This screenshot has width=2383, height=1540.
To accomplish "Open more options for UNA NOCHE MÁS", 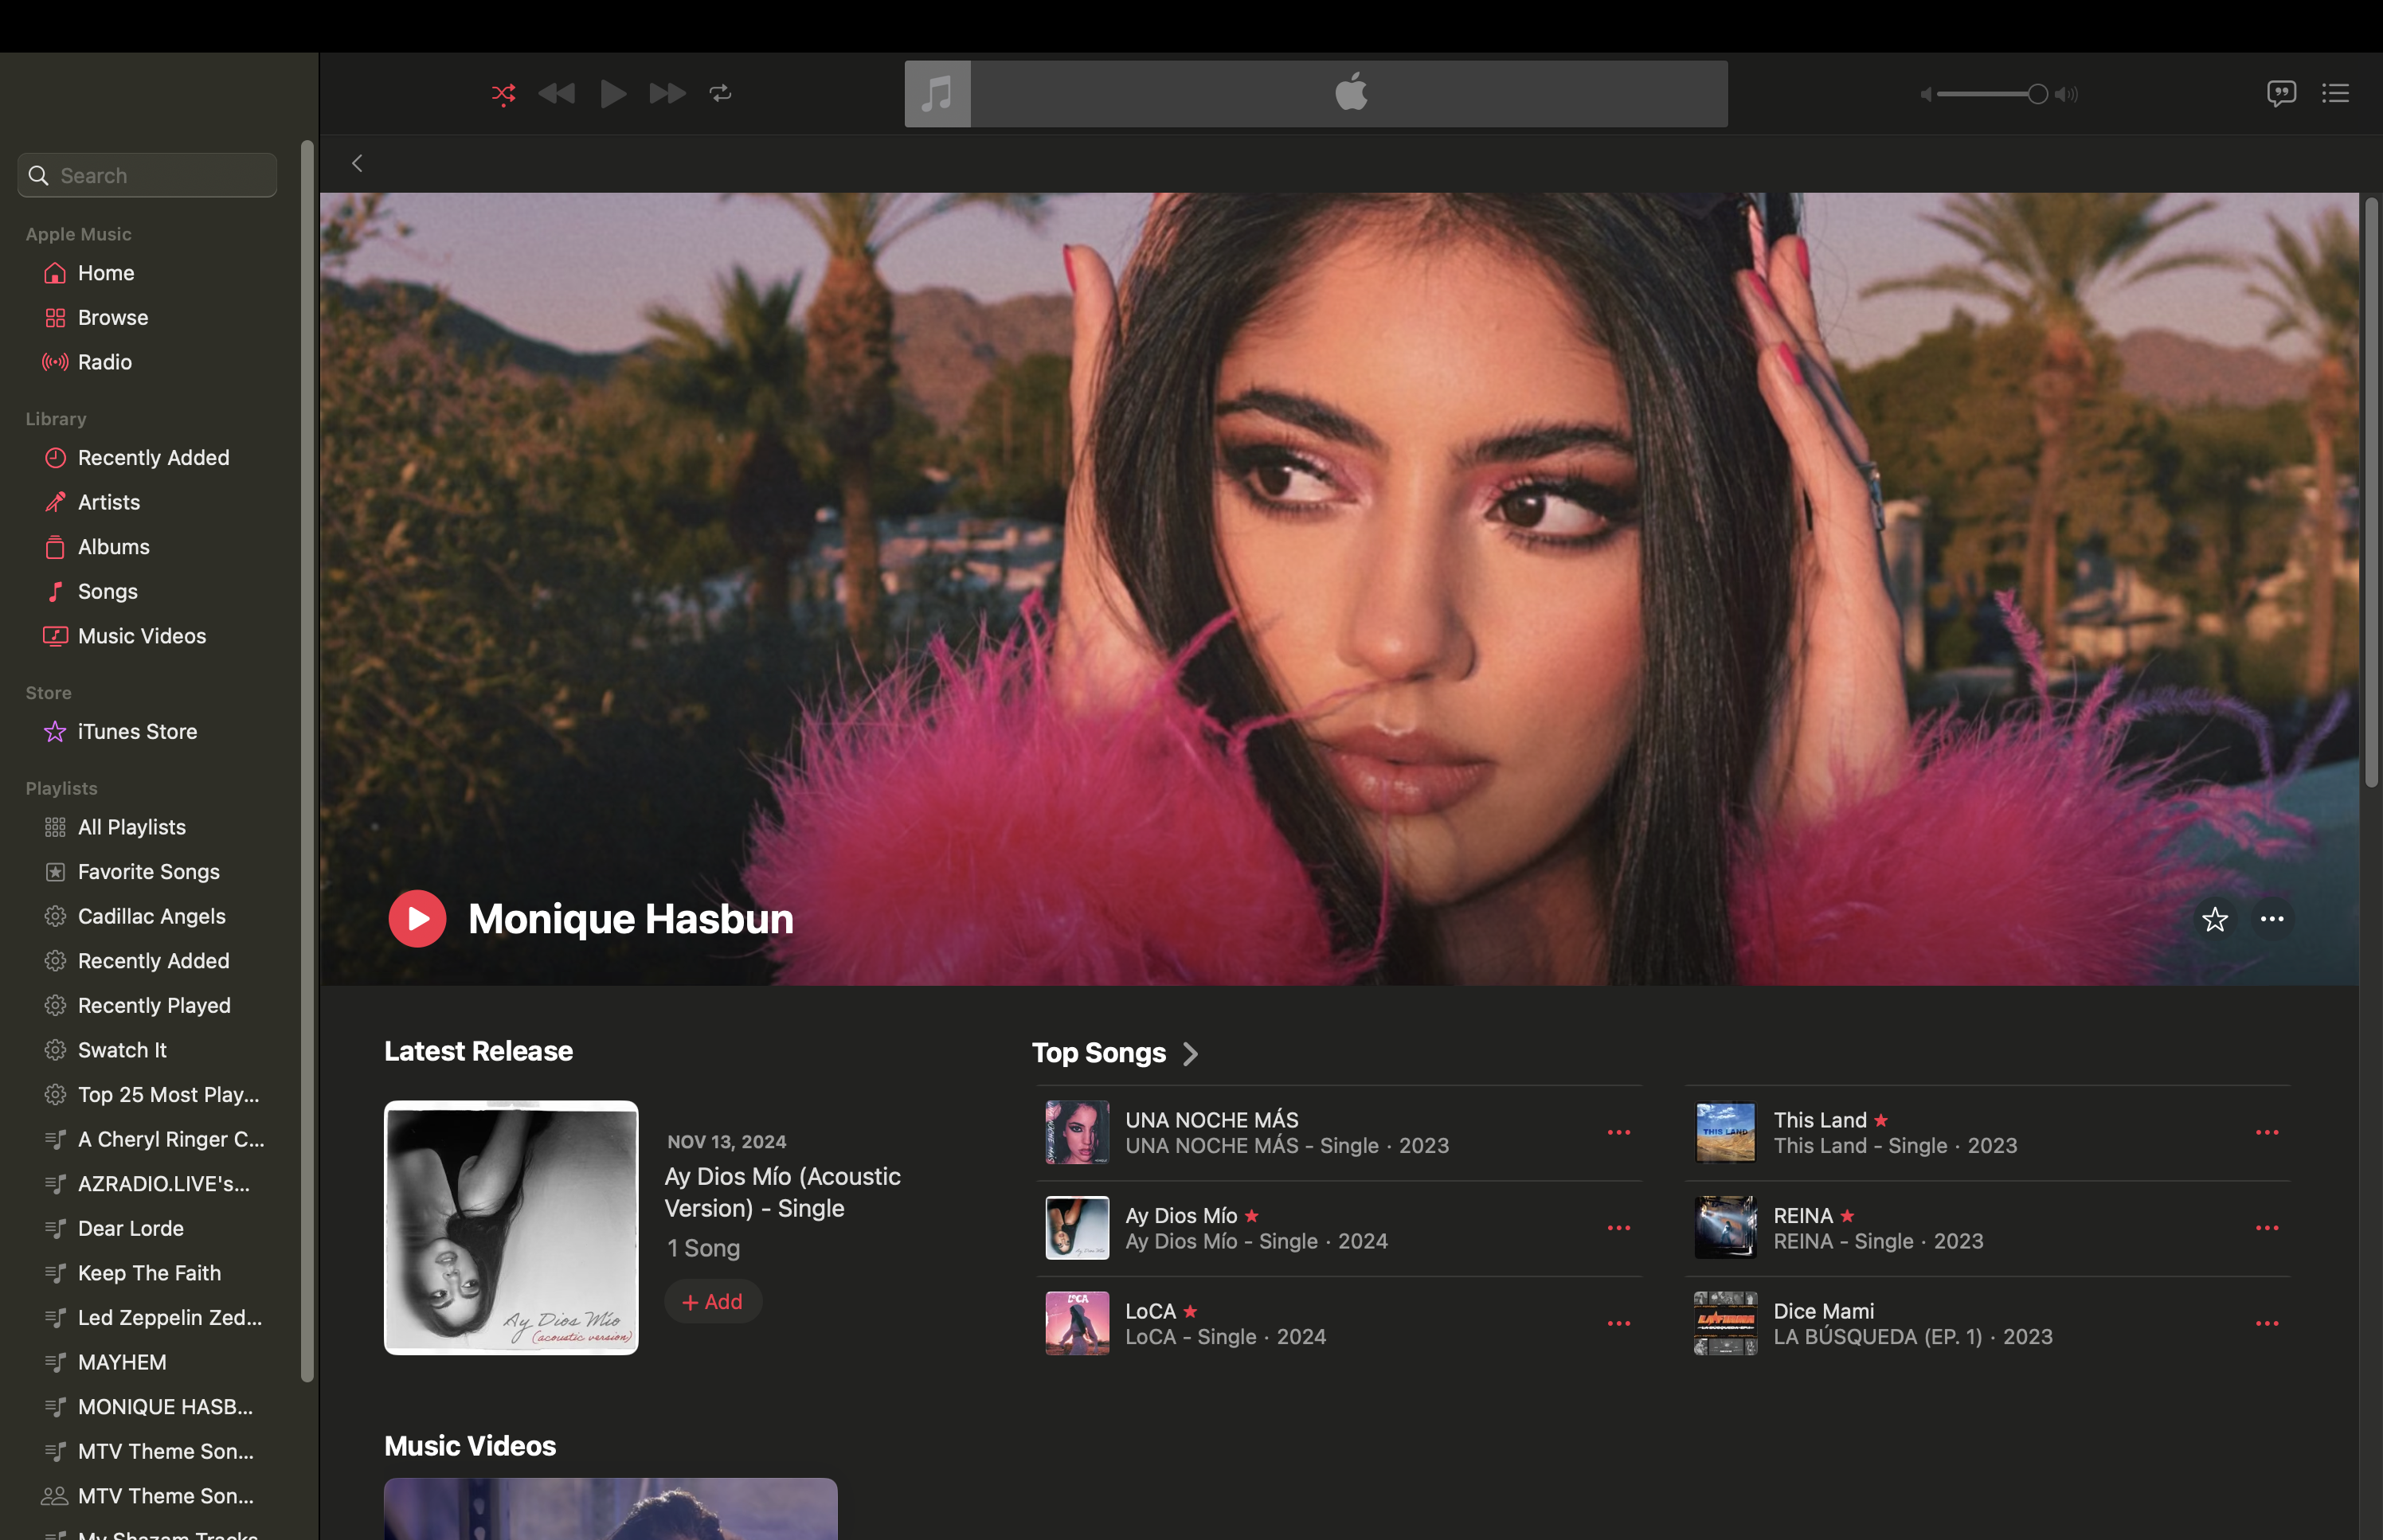I will pyautogui.click(x=1618, y=1132).
